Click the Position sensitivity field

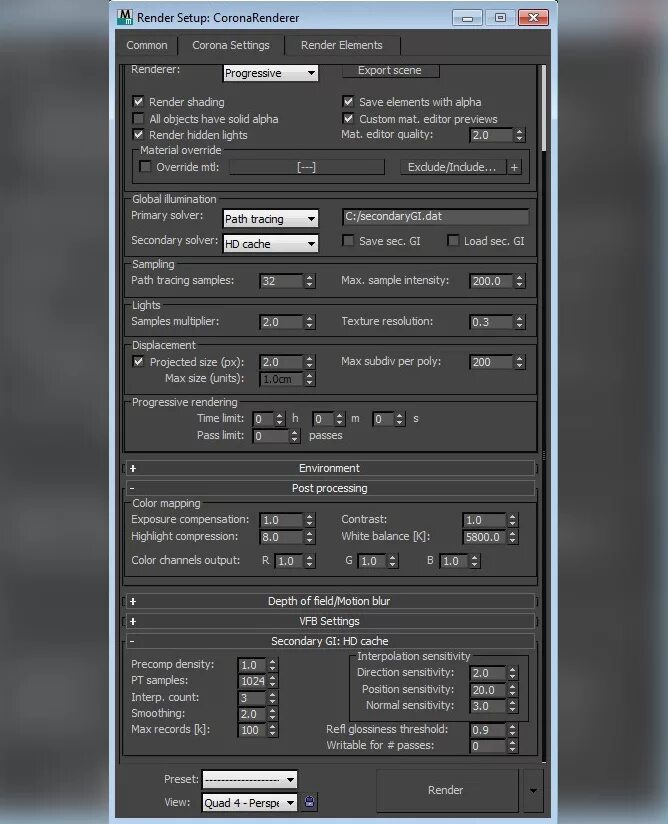point(488,690)
